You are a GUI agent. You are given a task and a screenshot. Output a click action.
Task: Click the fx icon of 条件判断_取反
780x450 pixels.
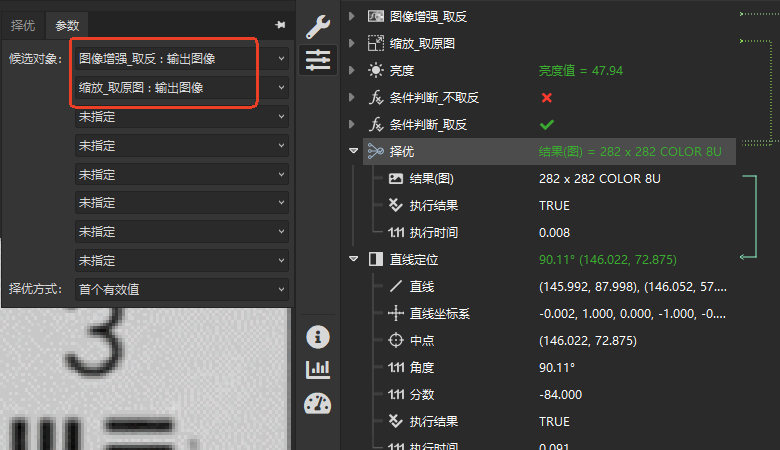point(376,124)
